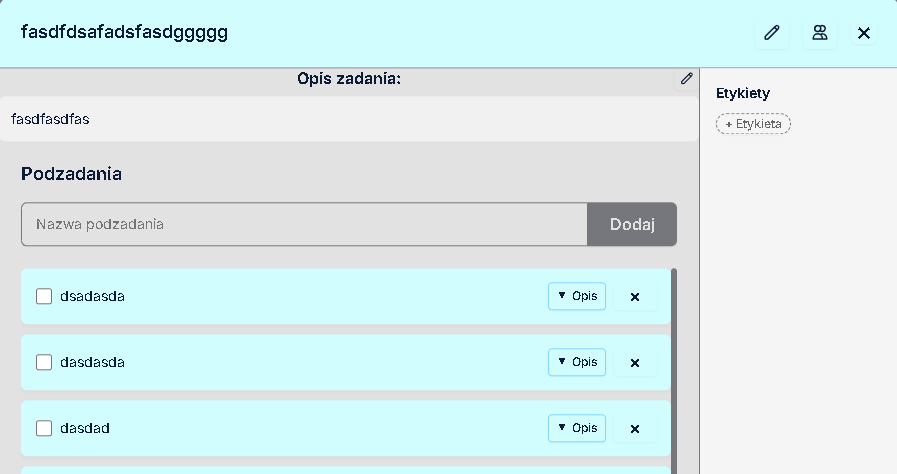Close the task dialog with X
This screenshot has height=474, width=897.
pyautogui.click(x=864, y=33)
